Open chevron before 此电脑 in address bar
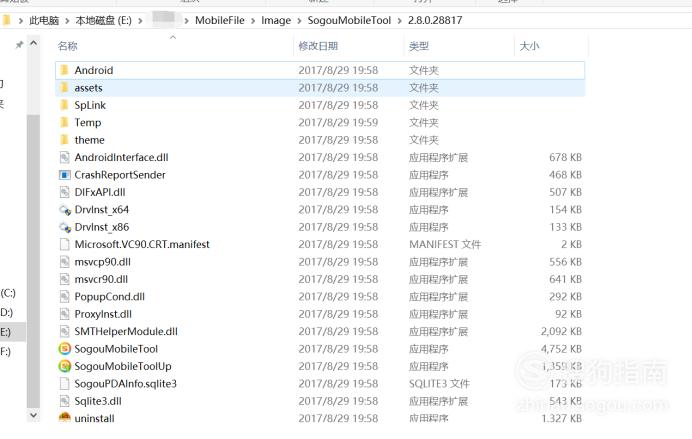692x439 pixels. (21, 20)
